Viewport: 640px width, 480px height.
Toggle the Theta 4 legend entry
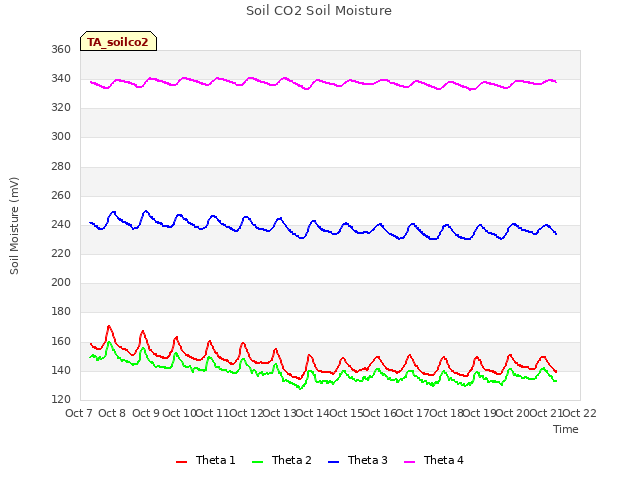[434, 460]
